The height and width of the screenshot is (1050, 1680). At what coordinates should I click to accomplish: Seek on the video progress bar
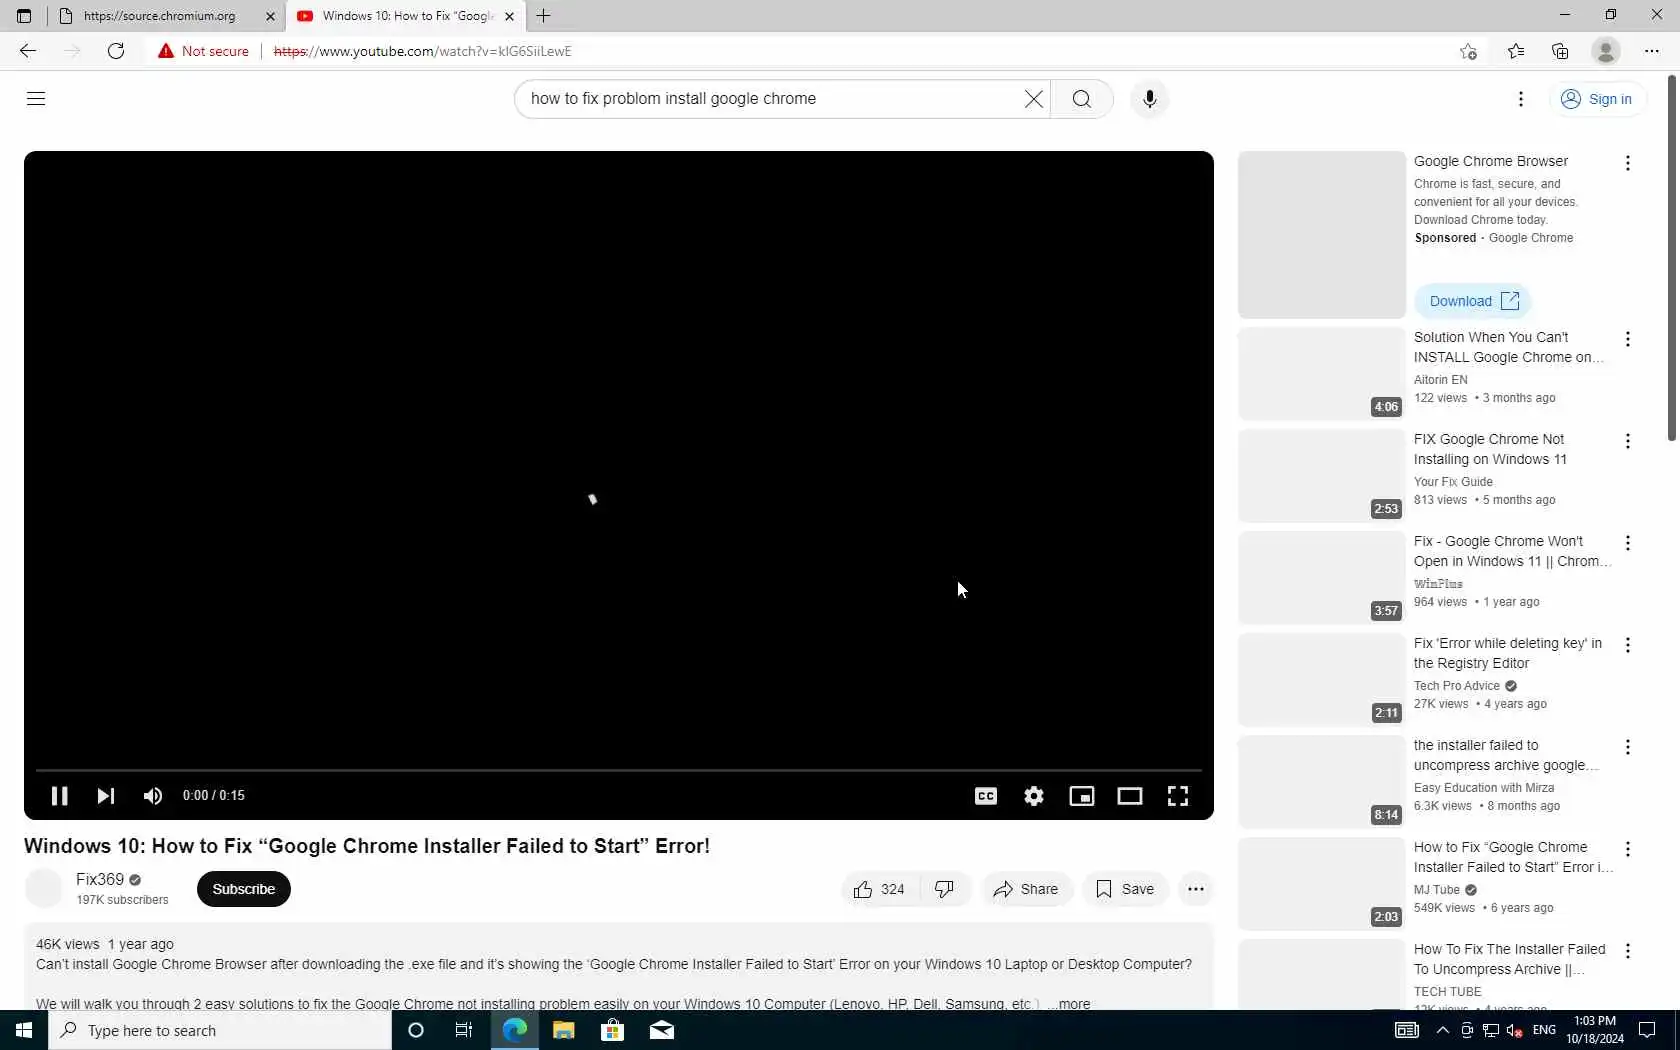click(x=618, y=770)
